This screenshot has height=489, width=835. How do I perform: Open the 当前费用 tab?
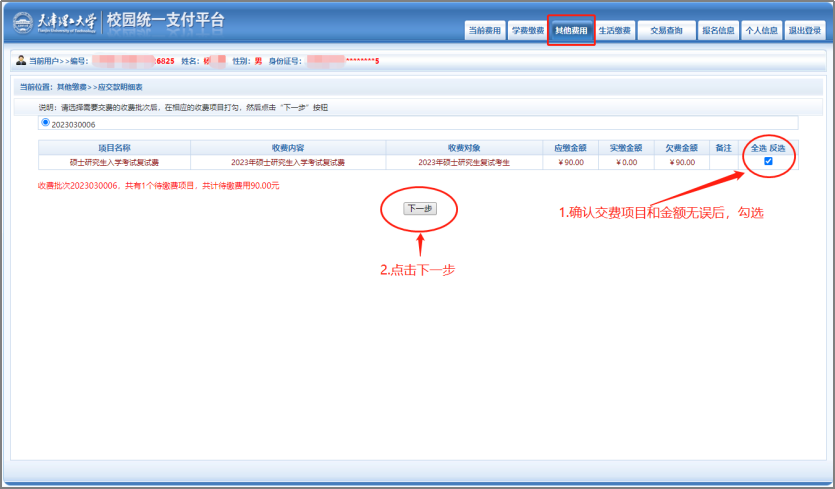484,30
